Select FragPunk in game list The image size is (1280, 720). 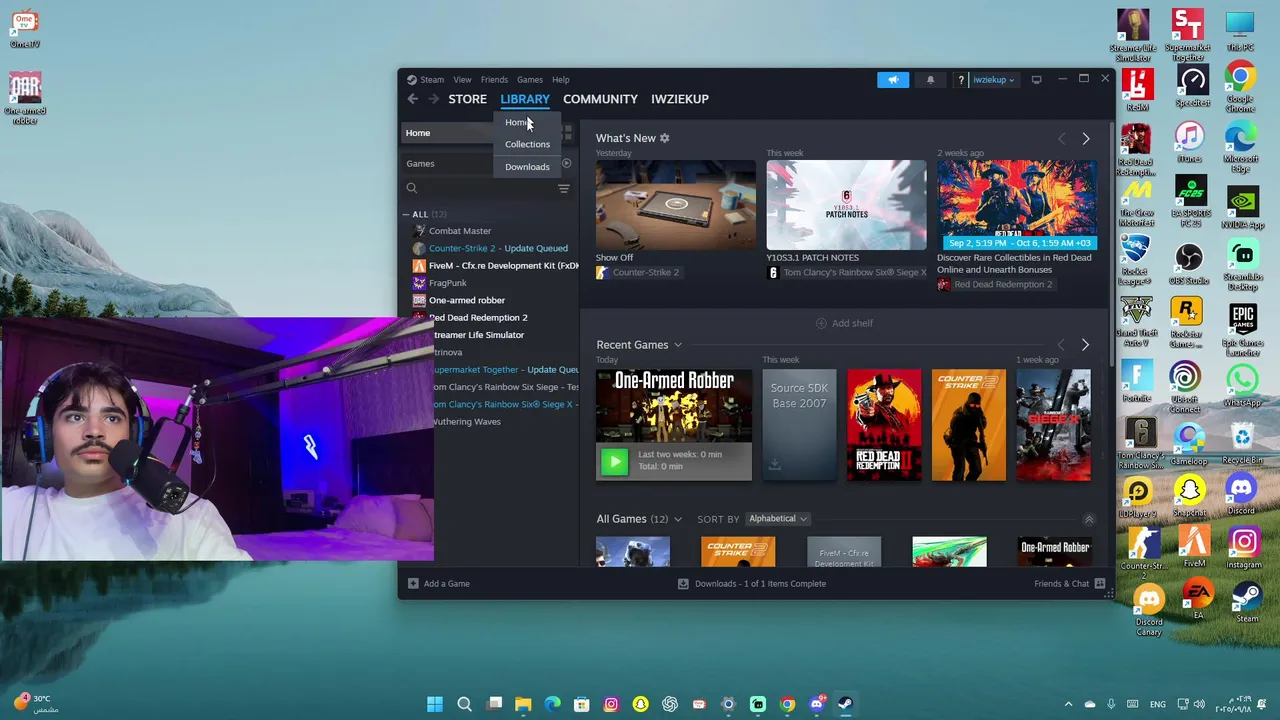(447, 283)
